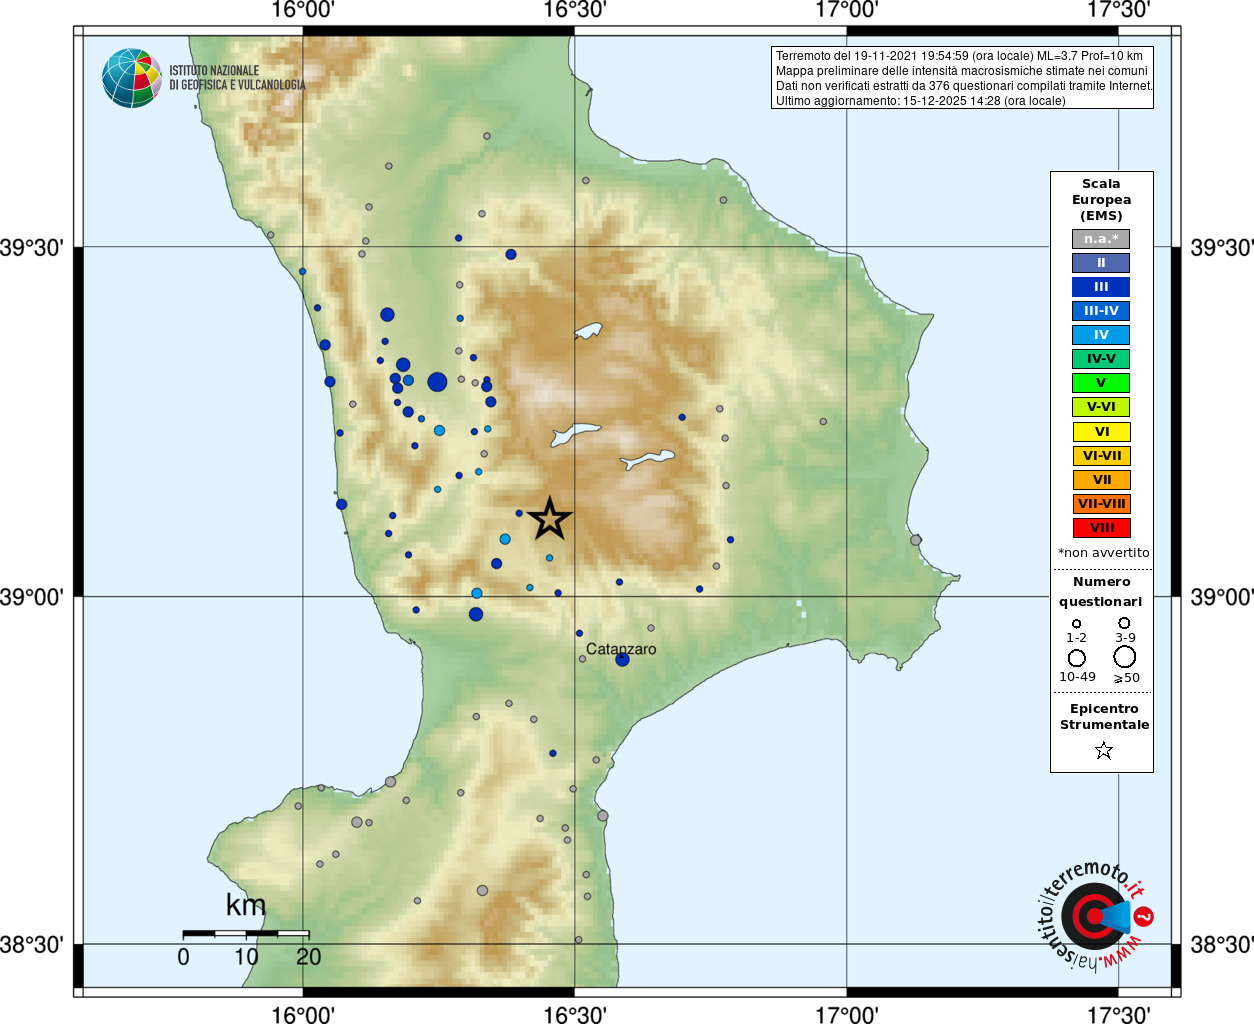Screen dimensions: 1254x1024
Task: Click the 'Ultimo aggiornamento' info line
Action: point(921,101)
